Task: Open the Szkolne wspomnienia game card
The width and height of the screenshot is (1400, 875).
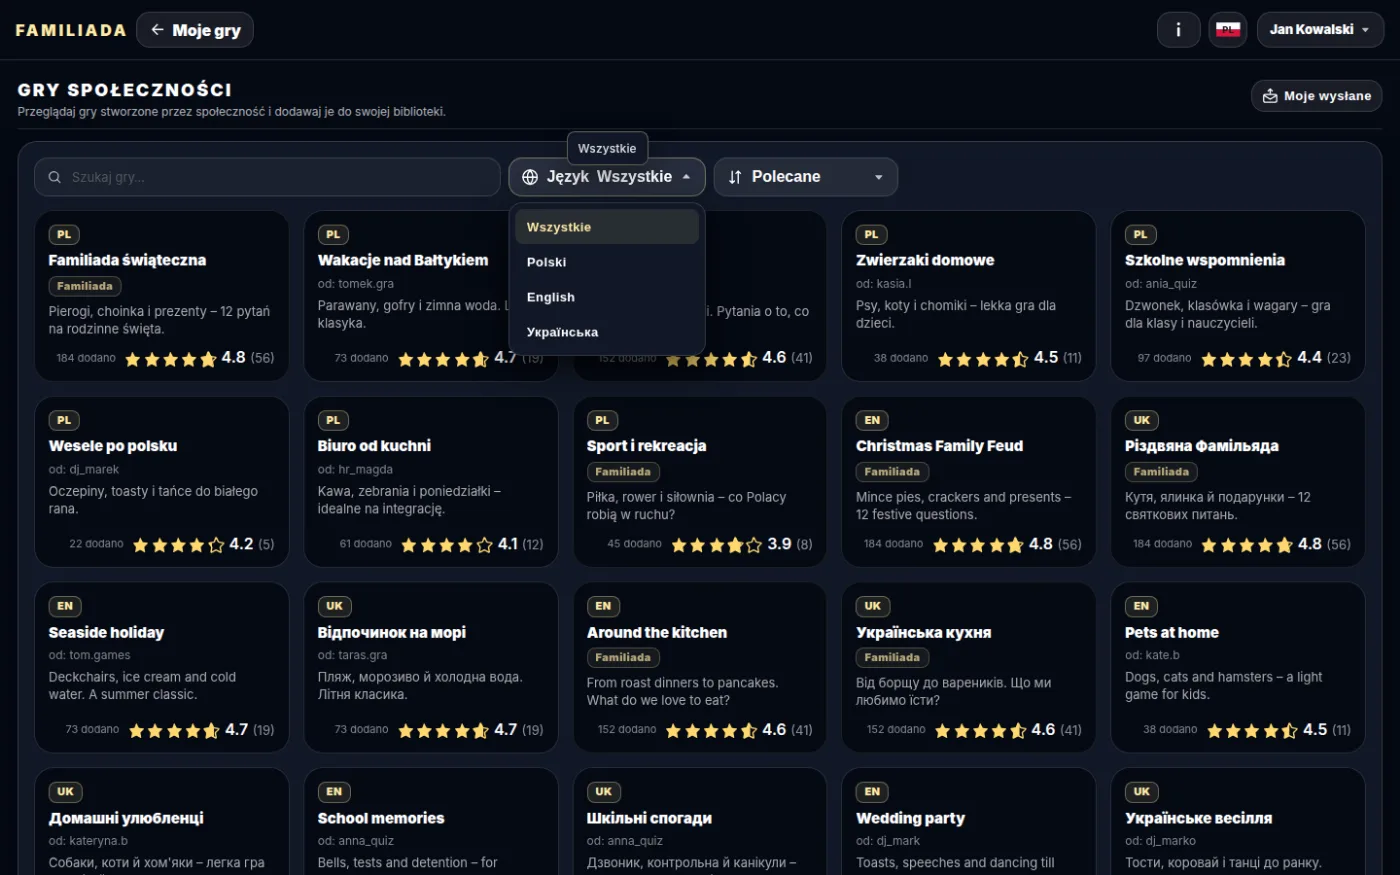Action: click(x=1237, y=296)
